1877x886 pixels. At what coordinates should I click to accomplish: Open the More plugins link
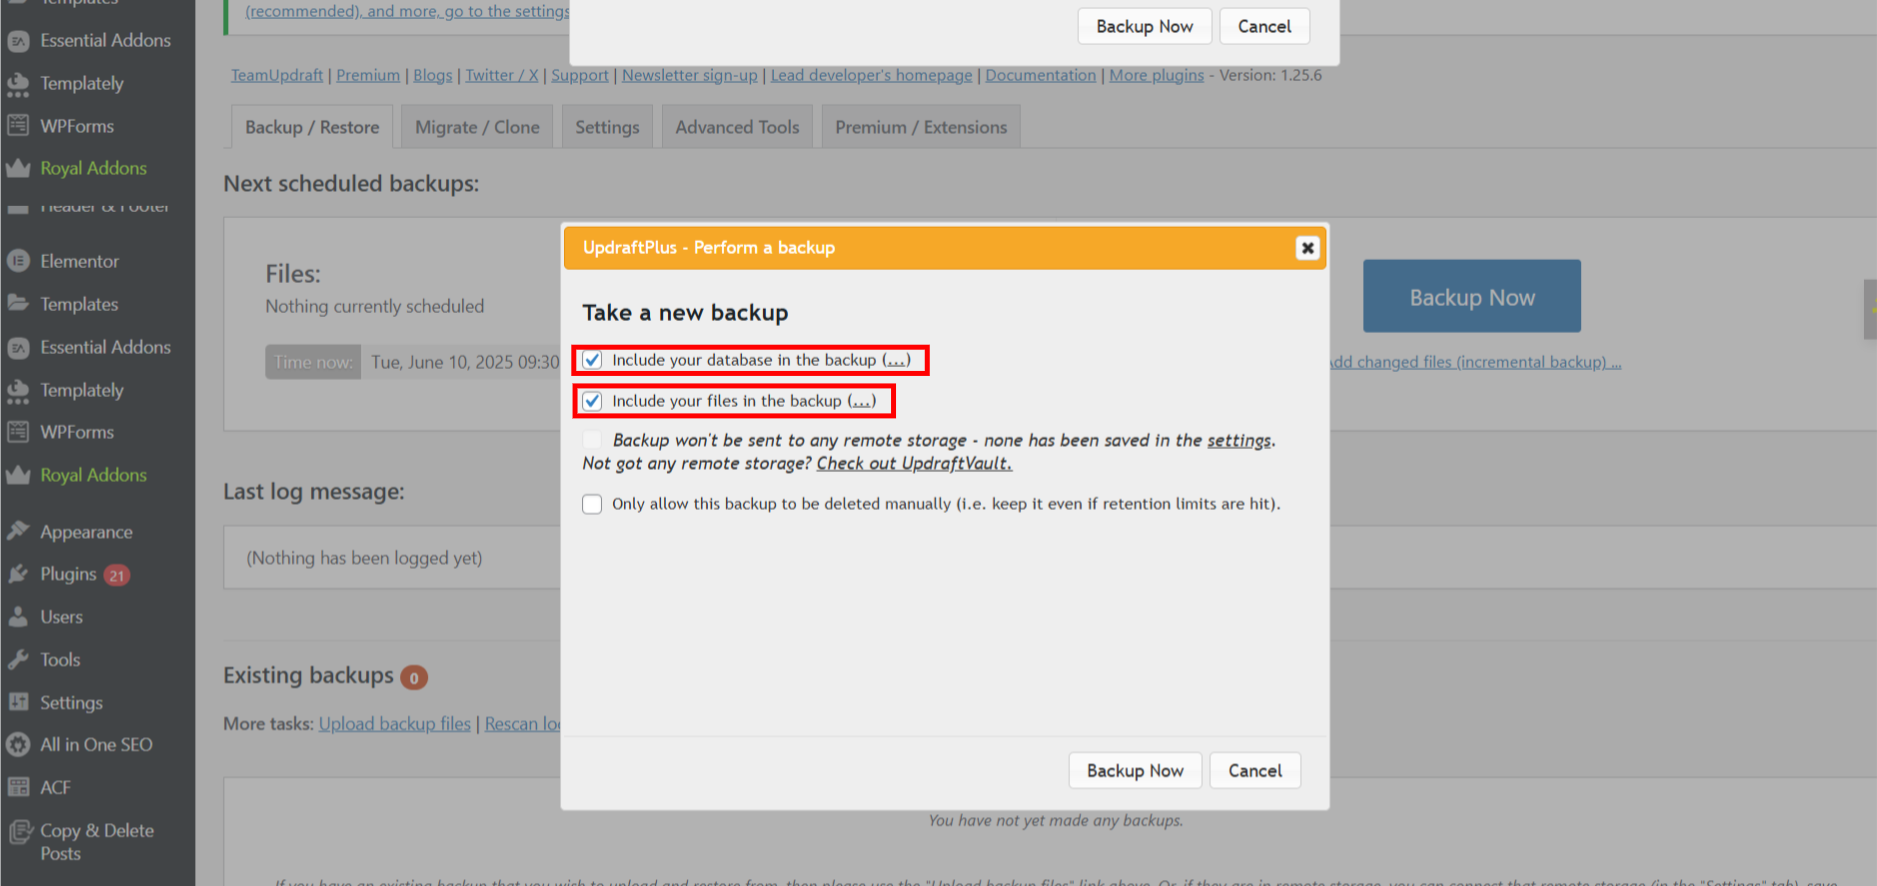point(1157,75)
